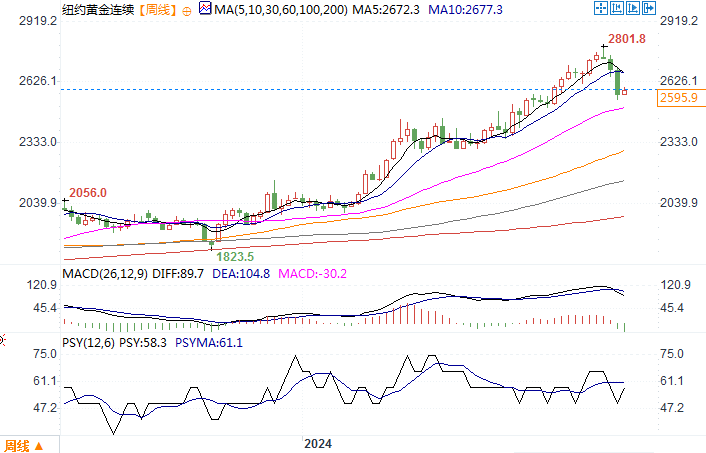Click the 2801.8 high price marker
The width and height of the screenshot is (706, 453).
point(627,39)
